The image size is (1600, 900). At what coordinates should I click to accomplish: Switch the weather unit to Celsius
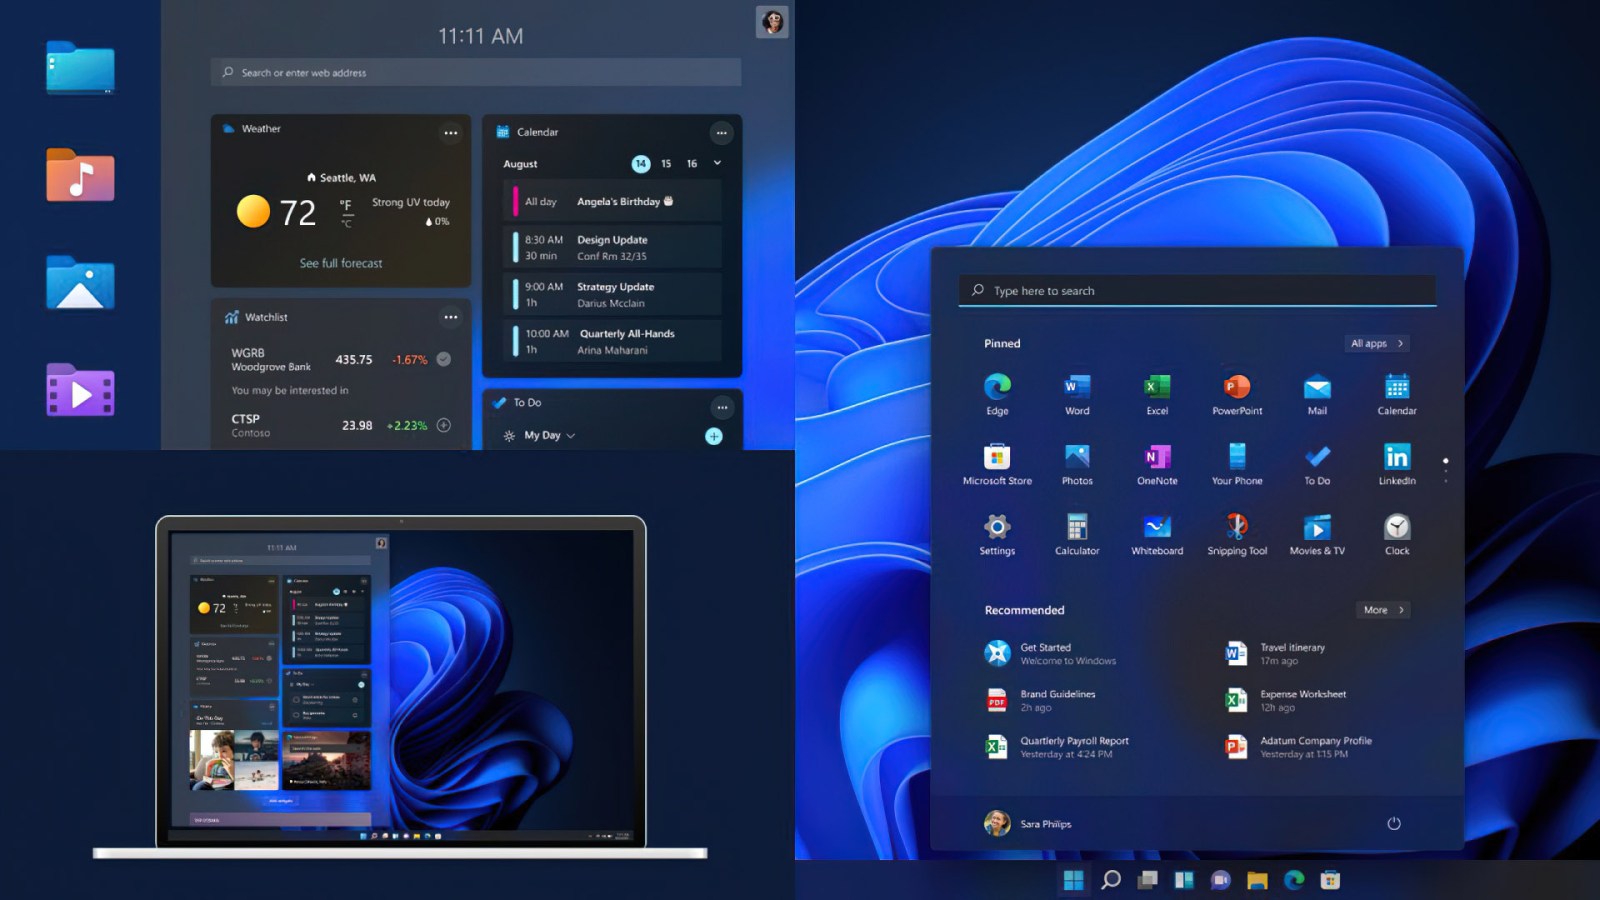(346, 223)
